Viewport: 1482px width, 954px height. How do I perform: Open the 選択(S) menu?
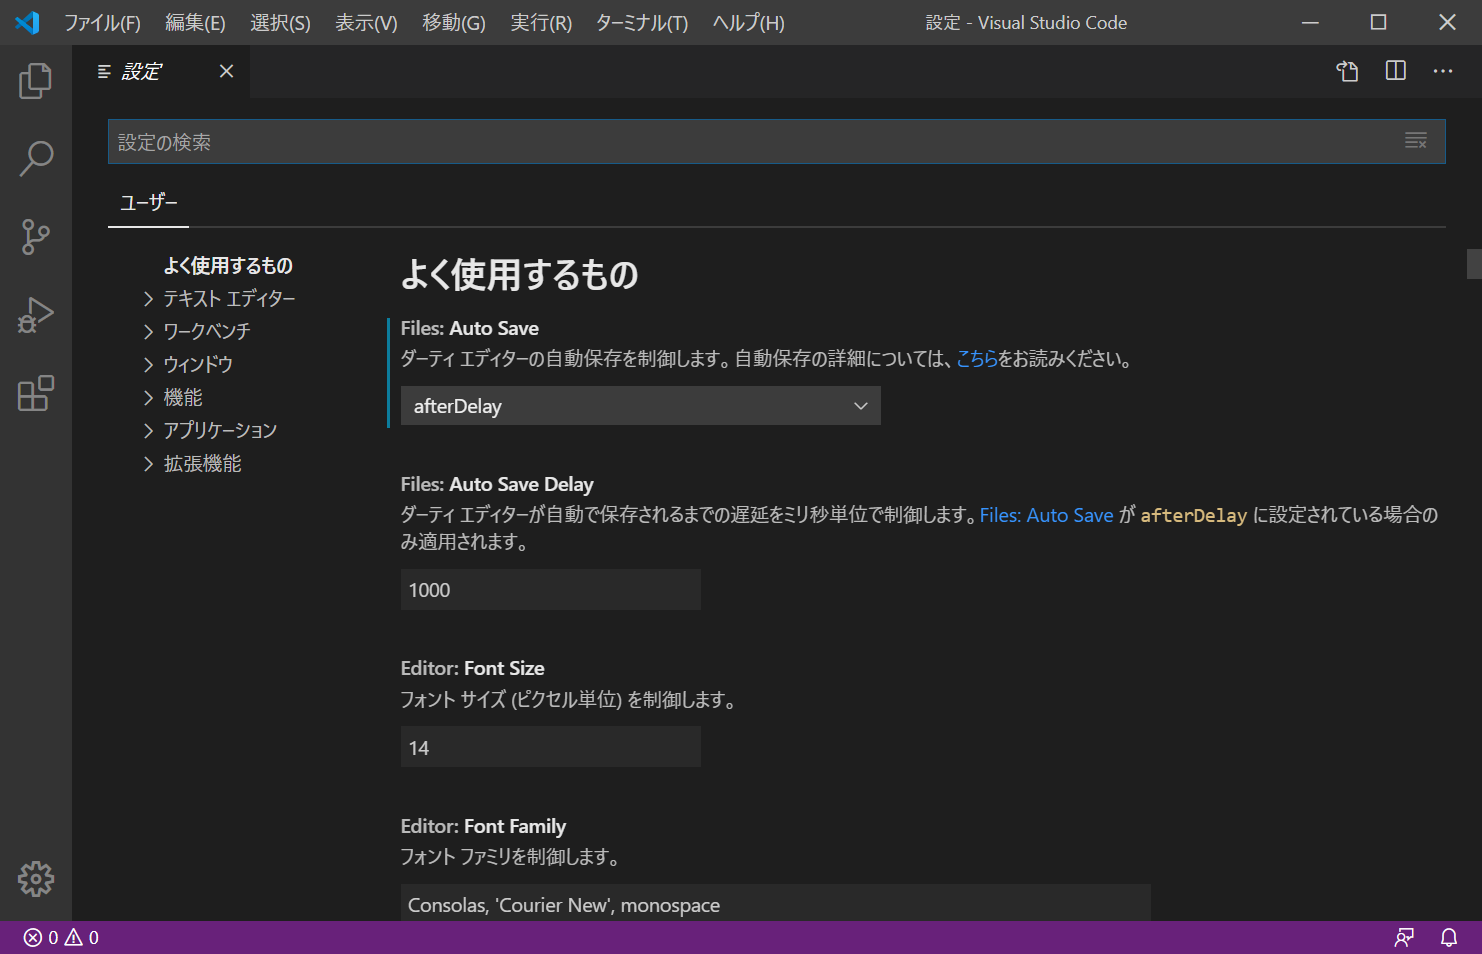[x=280, y=22]
